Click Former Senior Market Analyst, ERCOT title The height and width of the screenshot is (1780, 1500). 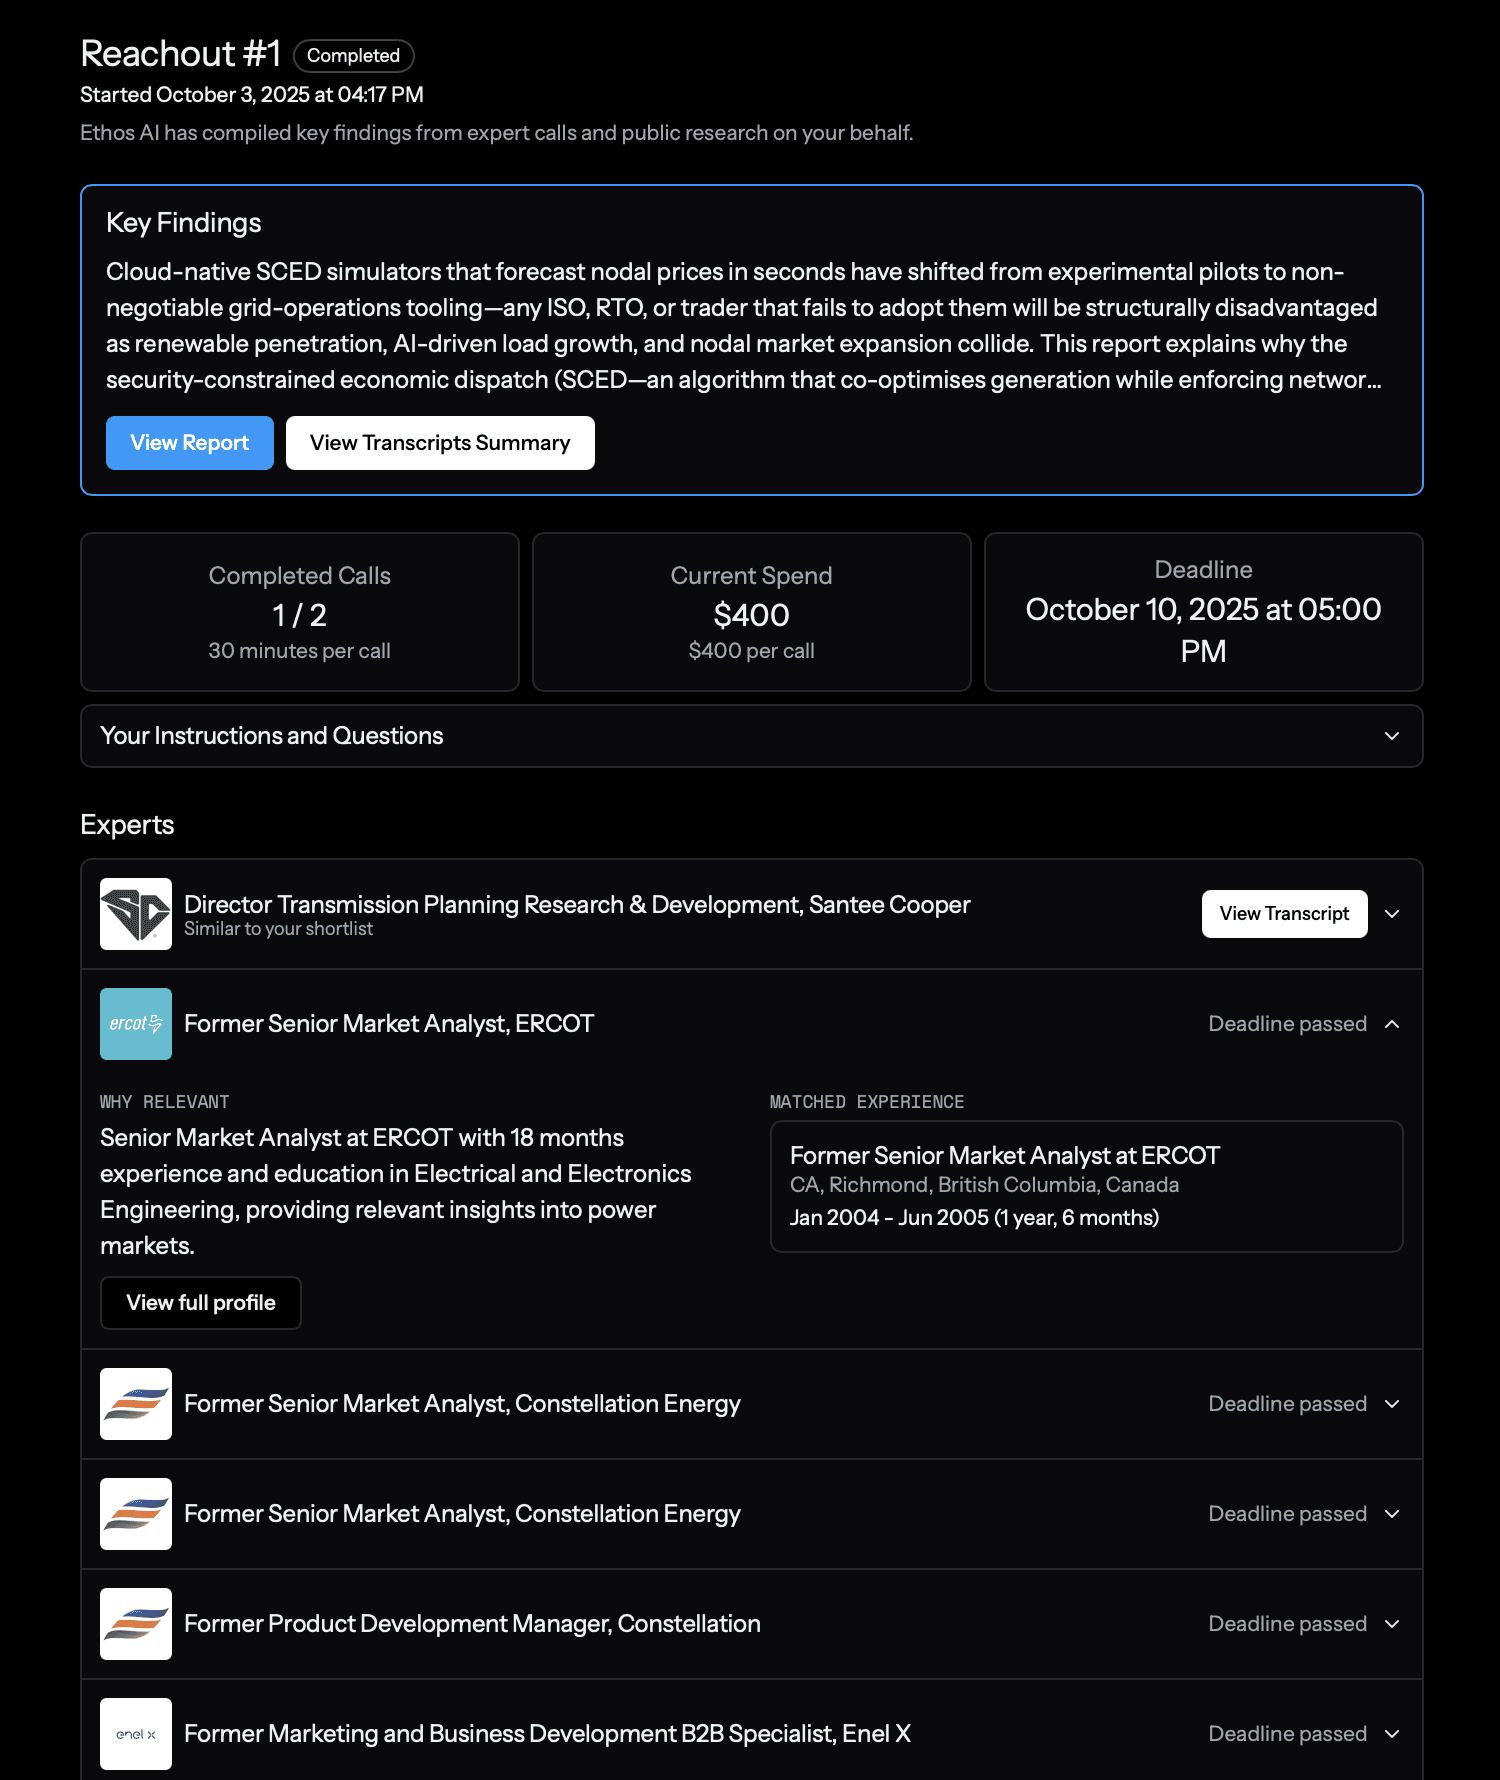(389, 1024)
